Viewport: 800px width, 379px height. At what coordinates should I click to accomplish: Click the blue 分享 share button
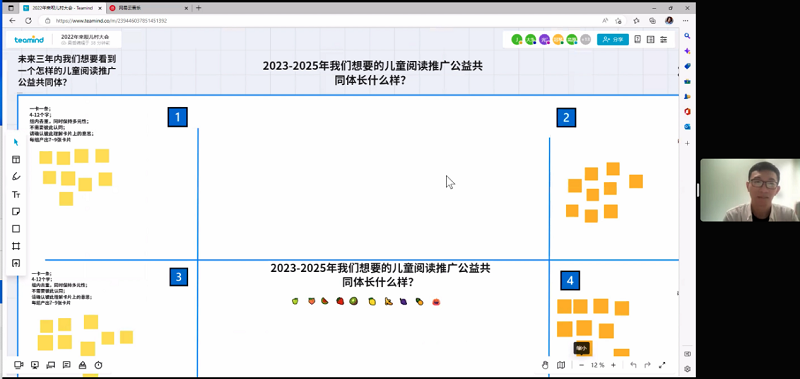[x=613, y=39]
